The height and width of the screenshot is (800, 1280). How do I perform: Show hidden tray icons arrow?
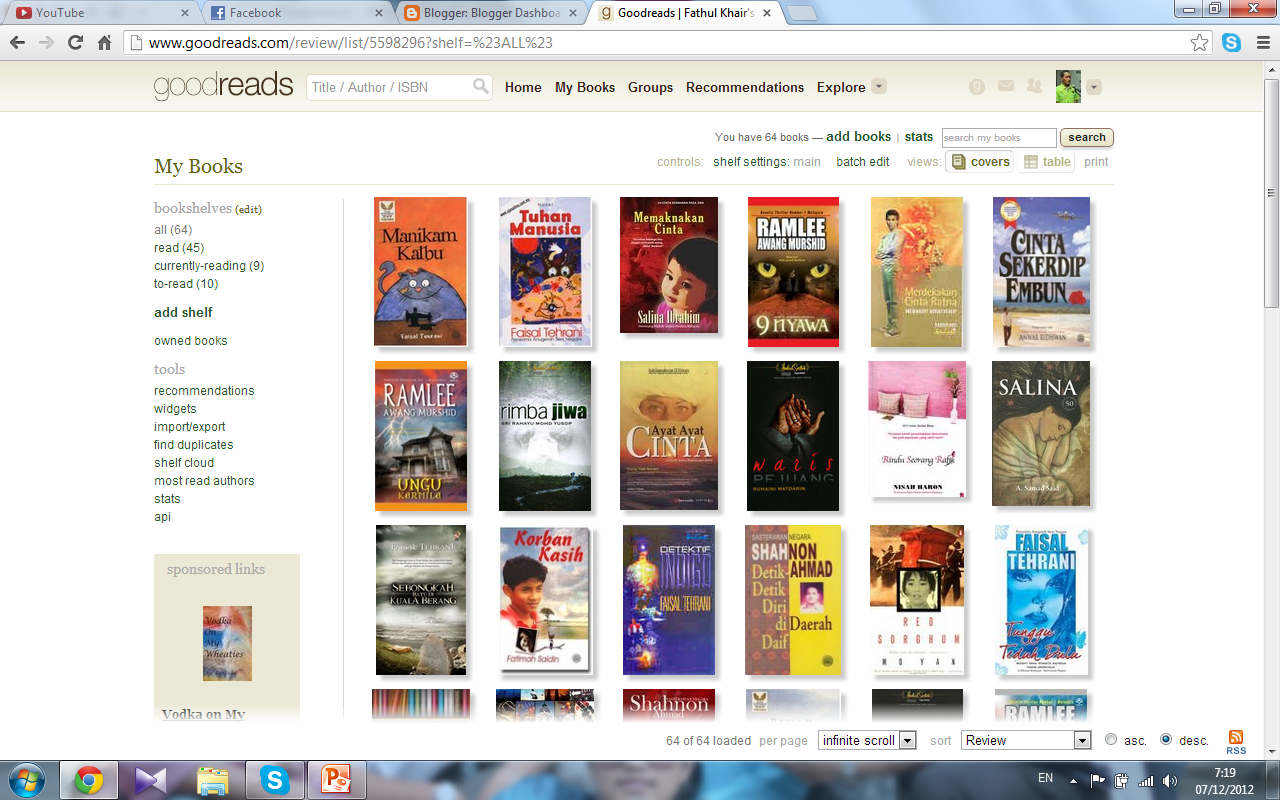pyautogui.click(x=1073, y=780)
